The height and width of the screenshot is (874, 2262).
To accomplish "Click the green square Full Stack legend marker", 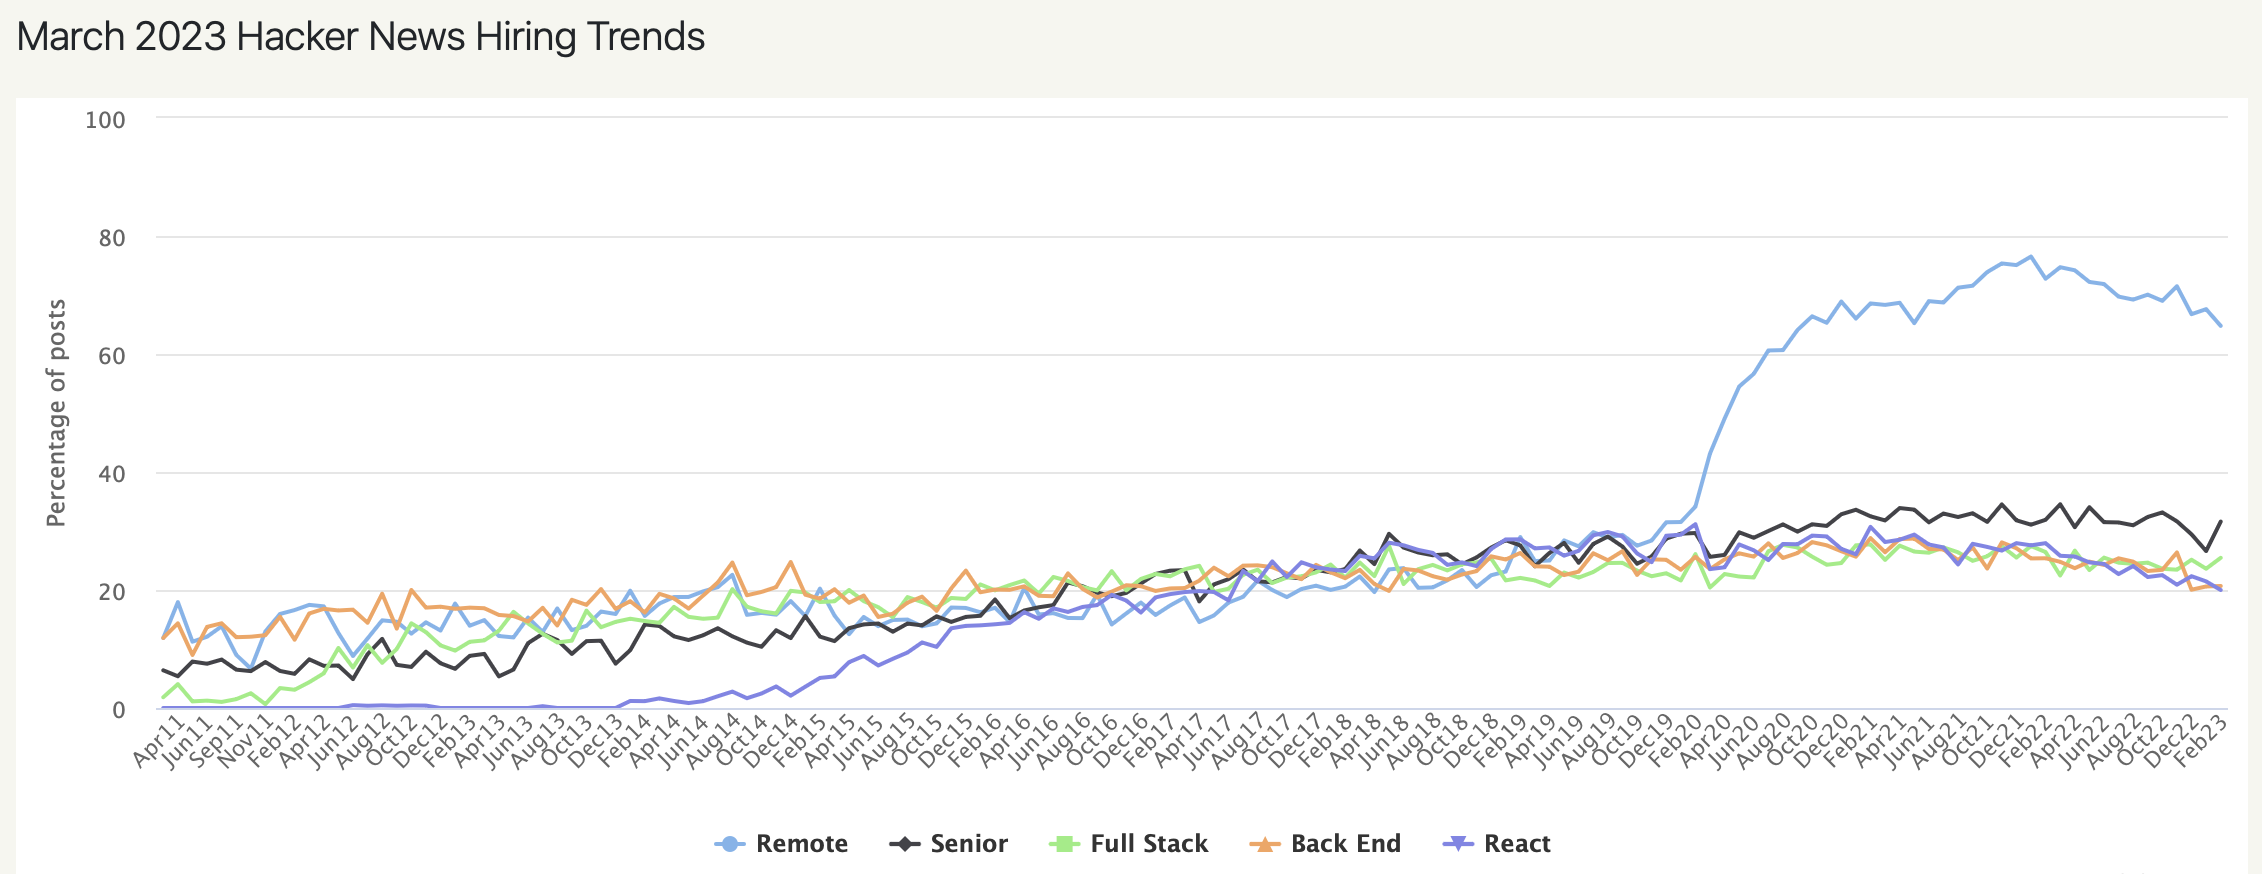I will pos(1065,844).
